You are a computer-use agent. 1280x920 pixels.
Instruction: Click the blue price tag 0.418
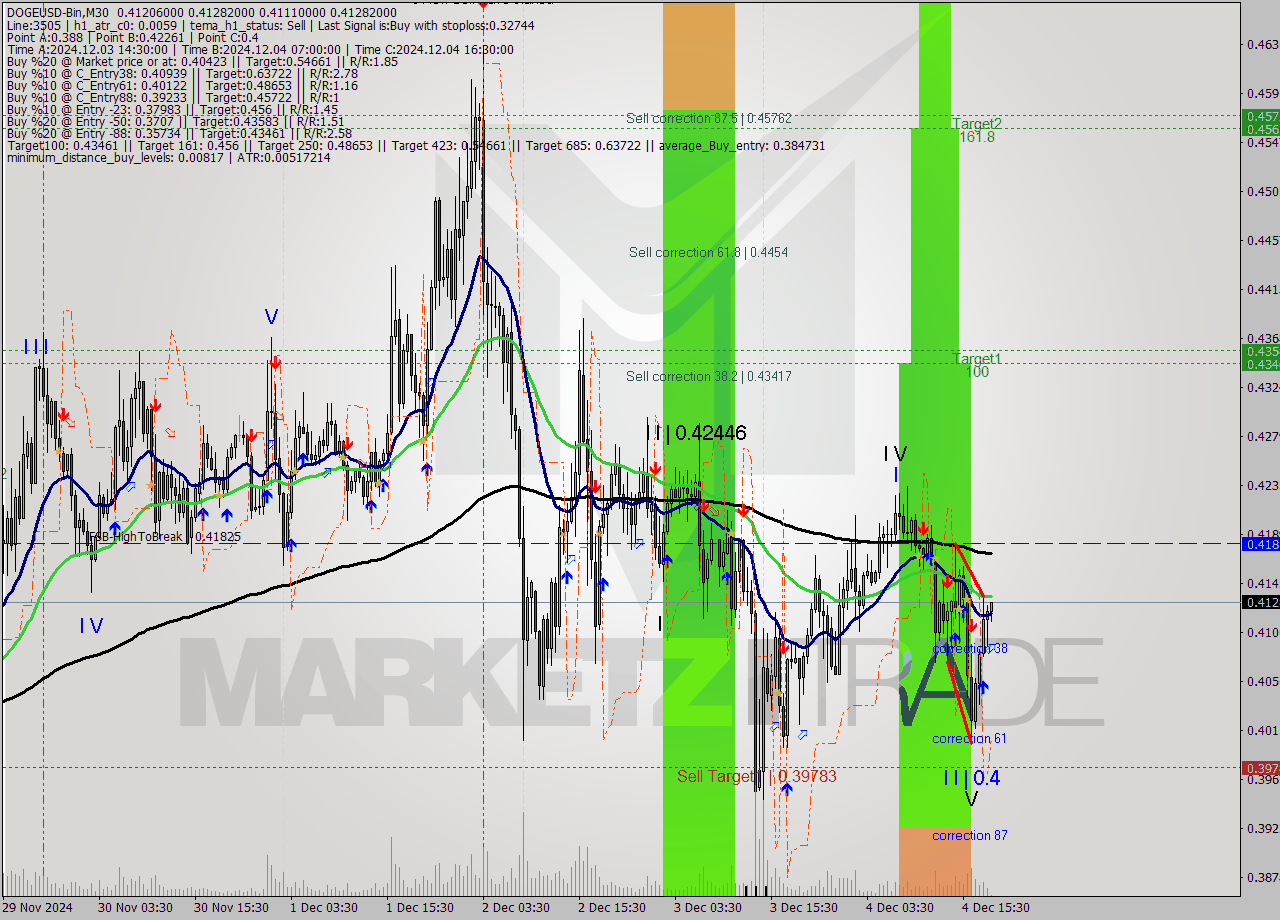click(x=1260, y=544)
